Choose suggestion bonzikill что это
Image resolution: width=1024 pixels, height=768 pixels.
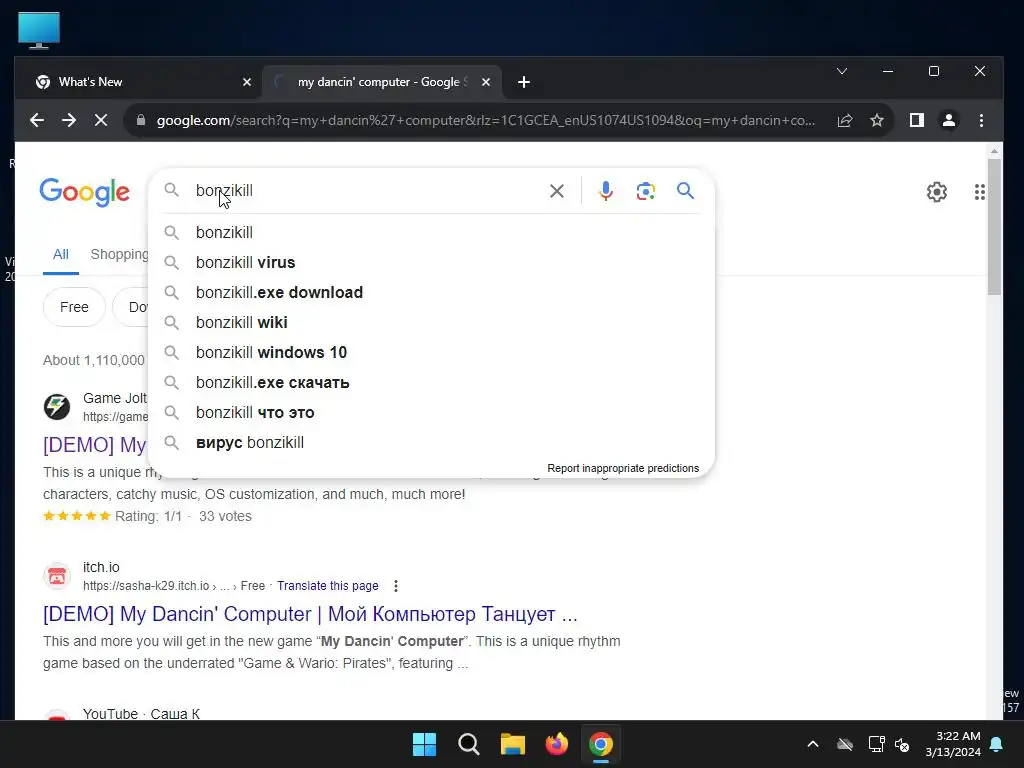click(x=432, y=413)
